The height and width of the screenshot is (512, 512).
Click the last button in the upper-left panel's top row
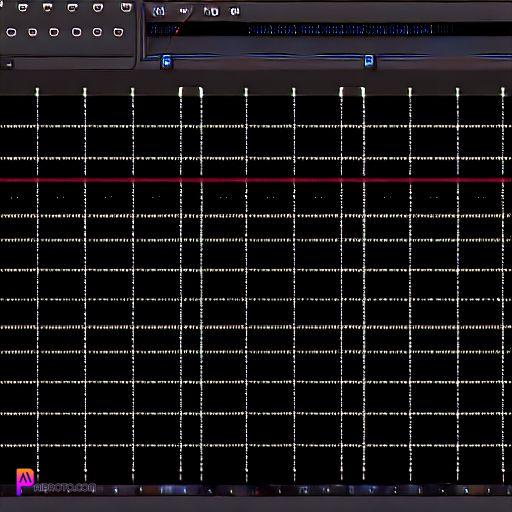[x=126, y=7]
